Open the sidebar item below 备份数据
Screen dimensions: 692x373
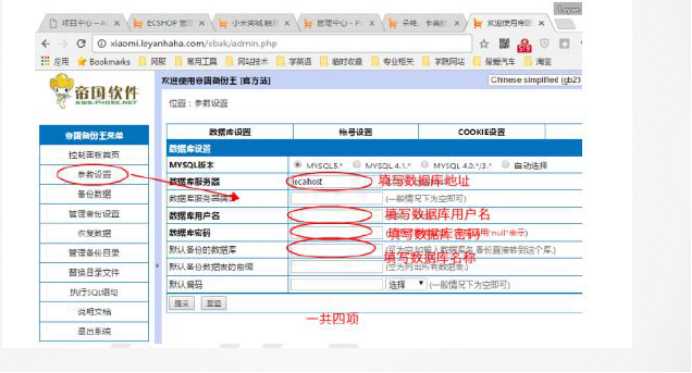click(94, 214)
